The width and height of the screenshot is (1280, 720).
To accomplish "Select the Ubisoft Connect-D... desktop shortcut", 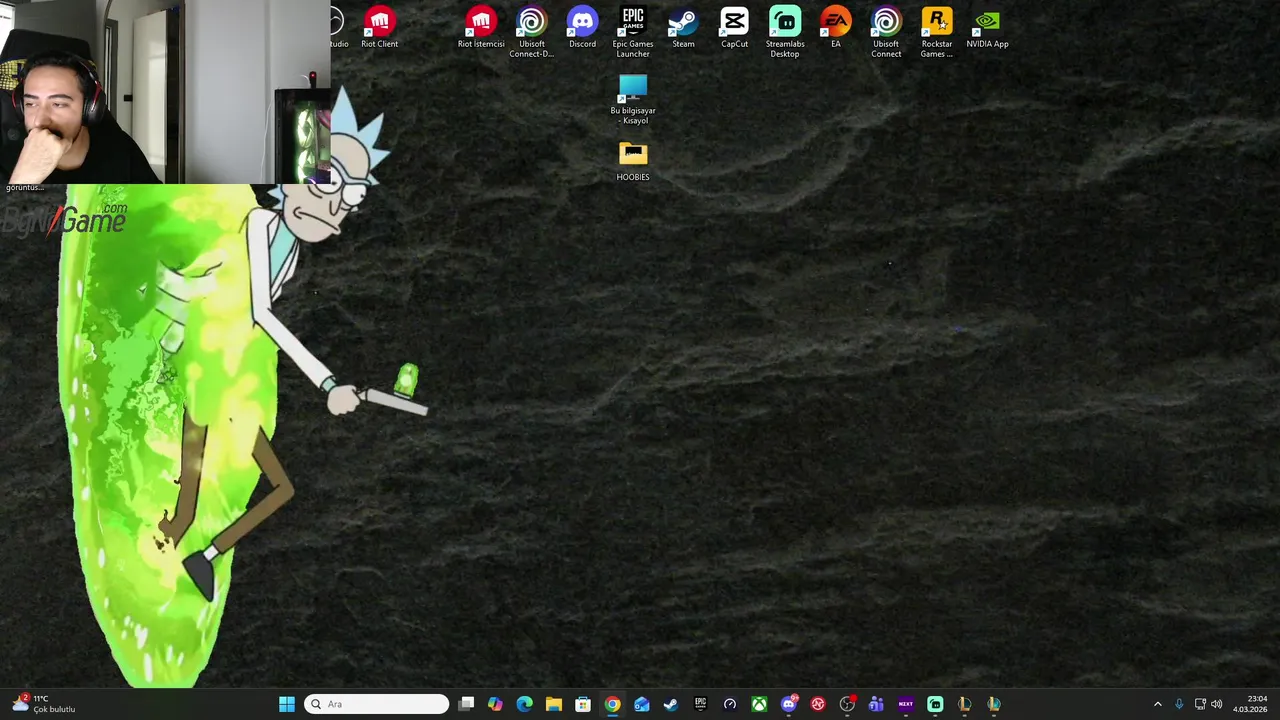I will [531, 33].
